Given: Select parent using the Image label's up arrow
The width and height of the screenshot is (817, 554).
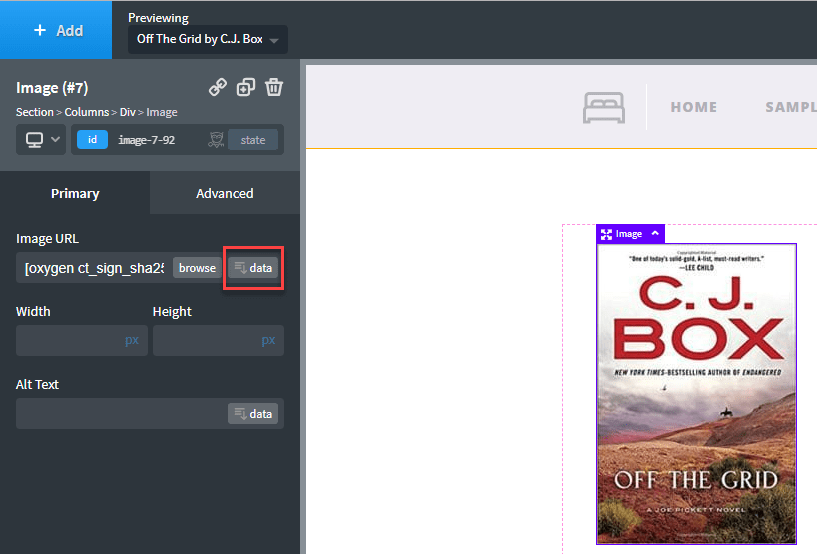Looking at the screenshot, I should (x=655, y=233).
